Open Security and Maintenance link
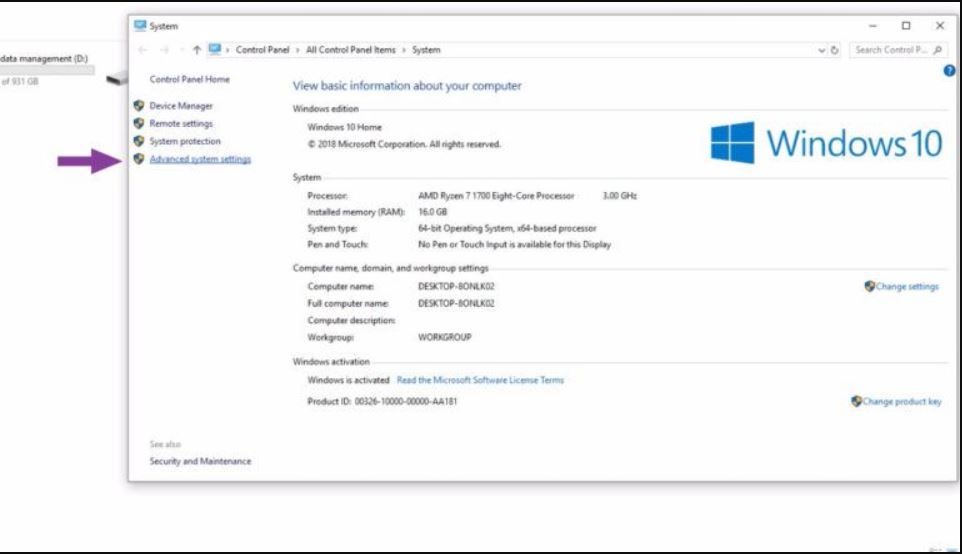962x554 pixels. 200,461
